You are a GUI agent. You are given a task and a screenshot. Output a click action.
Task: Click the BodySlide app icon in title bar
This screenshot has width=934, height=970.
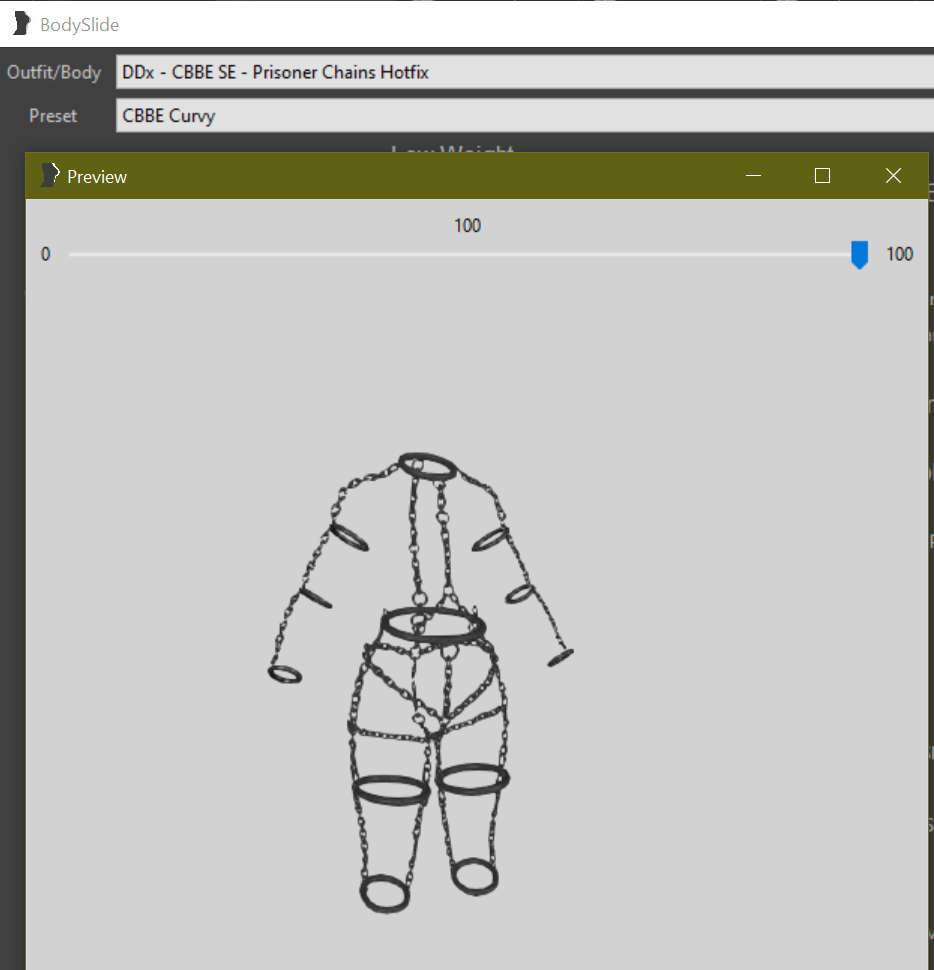(22, 24)
